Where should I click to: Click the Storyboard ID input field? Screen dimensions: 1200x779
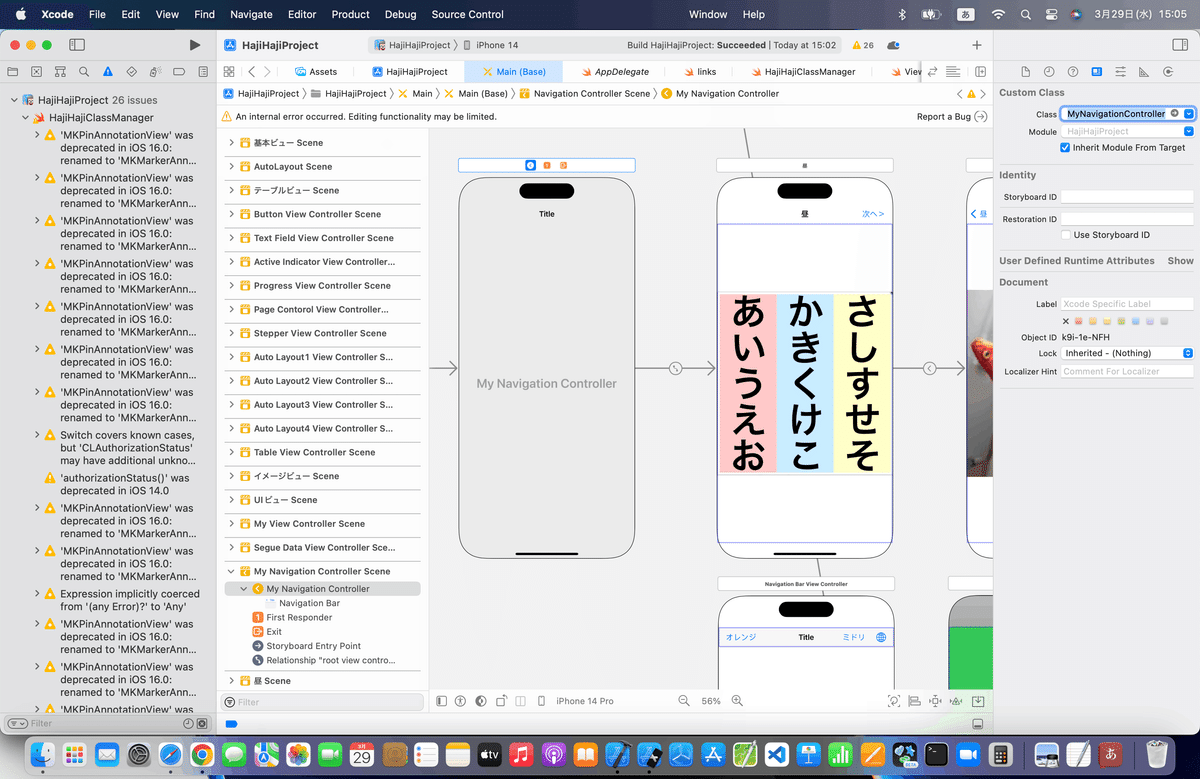tap(1127, 197)
